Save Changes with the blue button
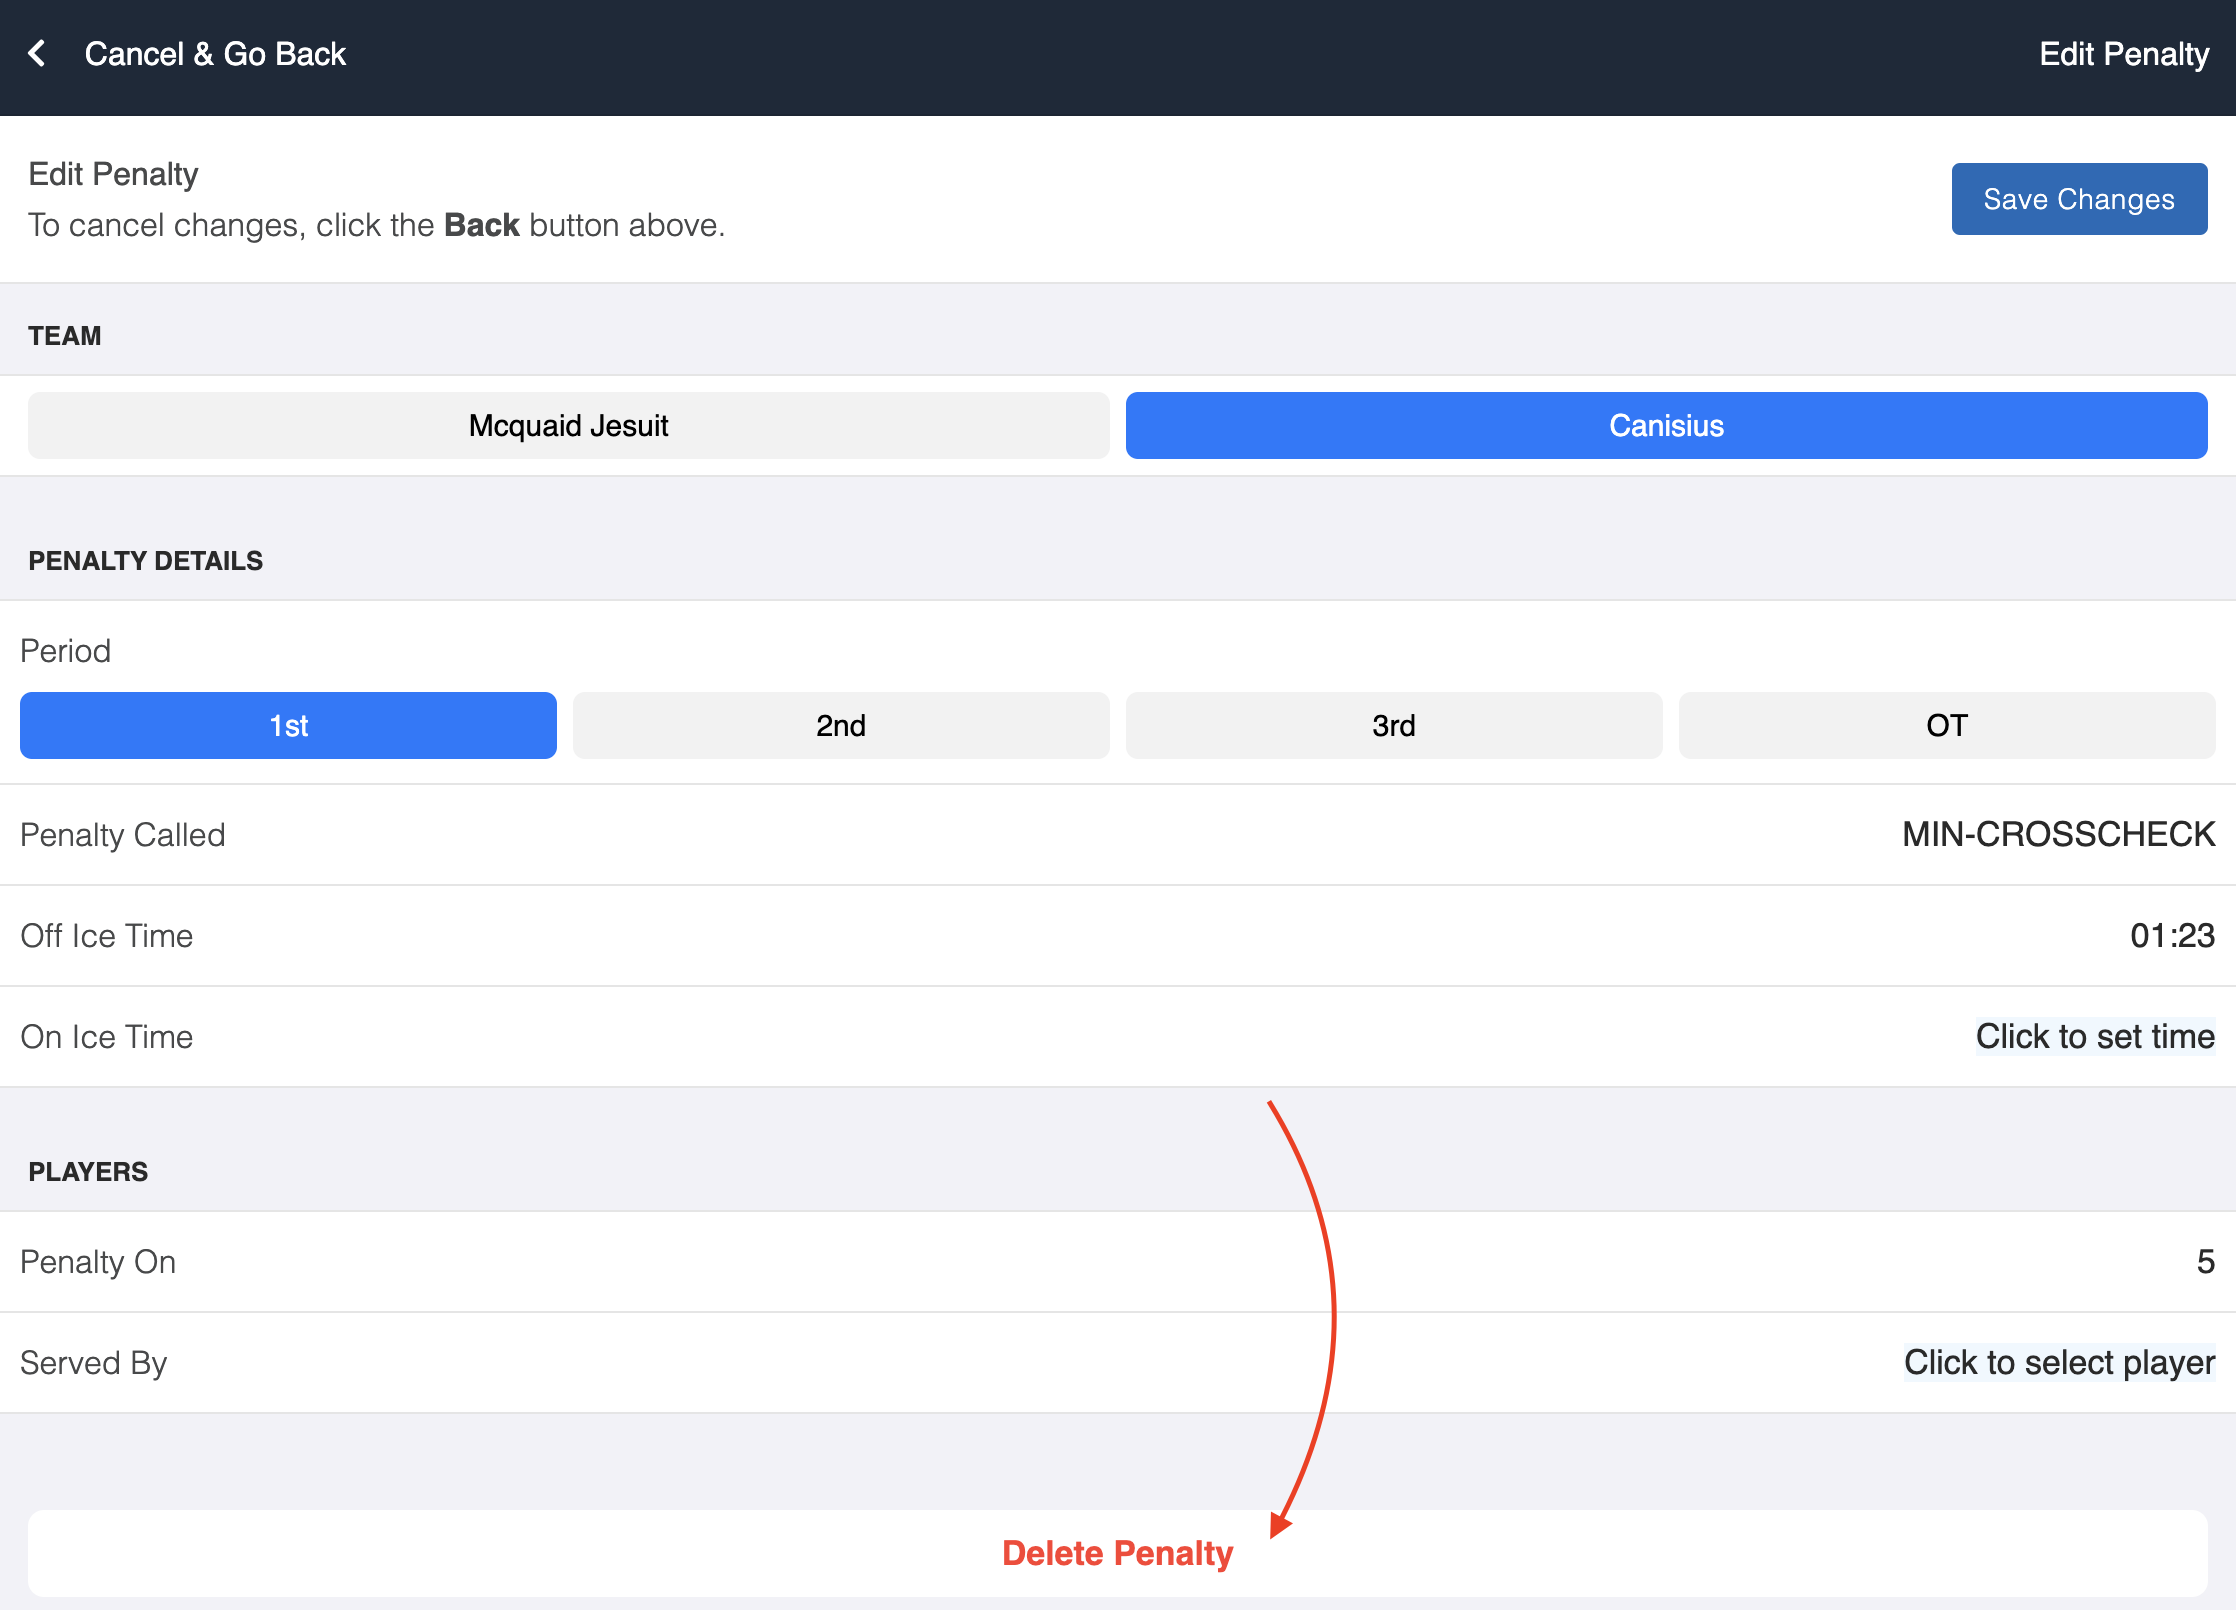The width and height of the screenshot is (2236, 1610). pos(2078,199)
